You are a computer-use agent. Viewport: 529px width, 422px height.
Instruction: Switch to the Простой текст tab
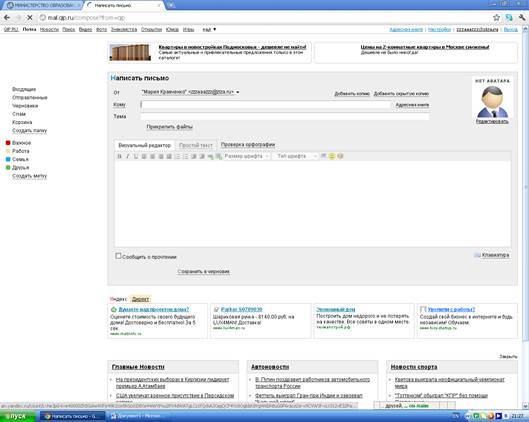(x=196, y=145)
